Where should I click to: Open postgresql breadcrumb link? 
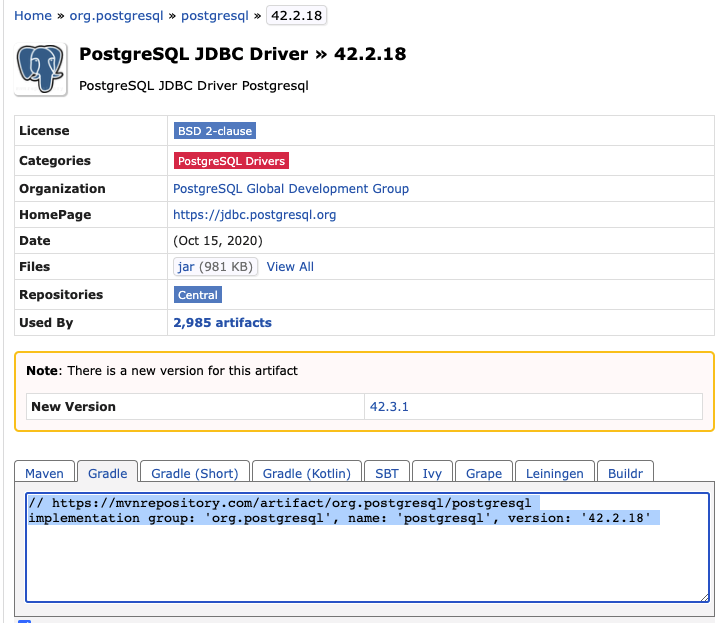(x=215, y=16)
